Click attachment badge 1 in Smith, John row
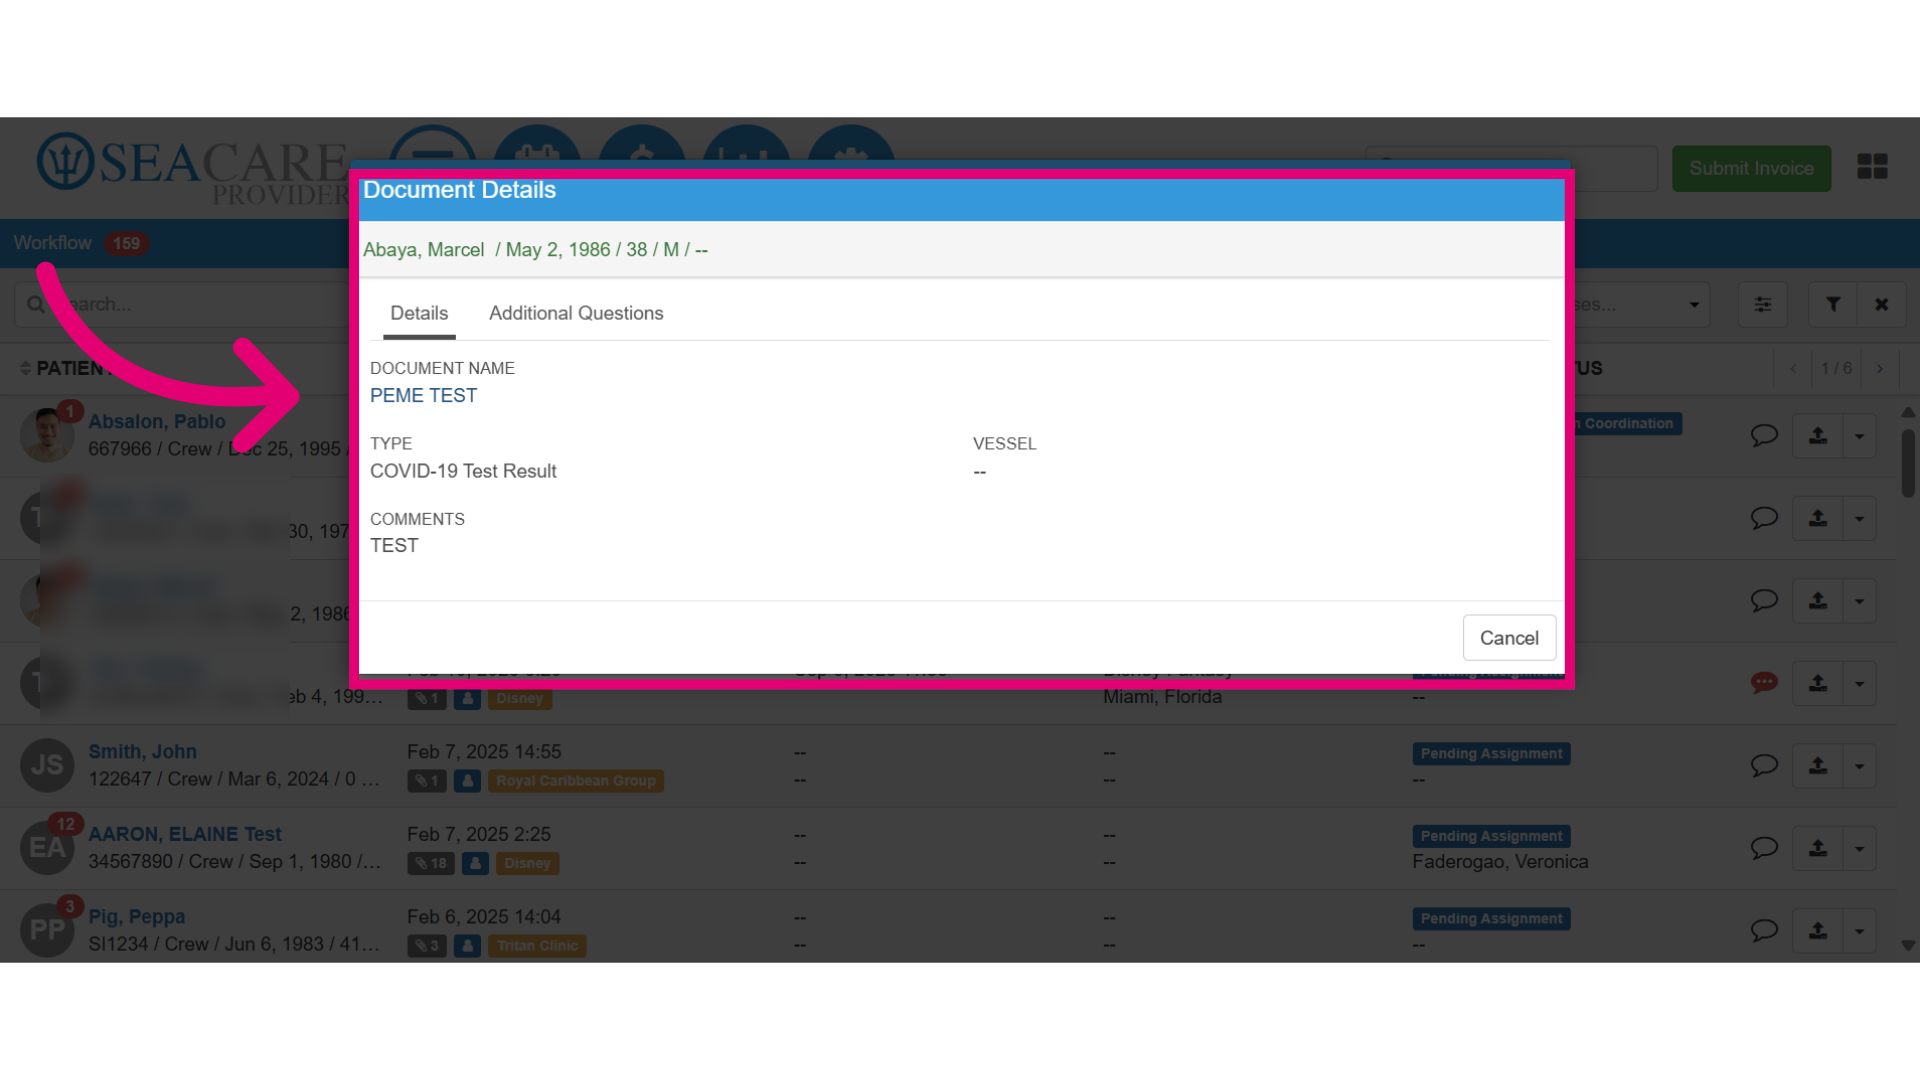 [427, 781]
